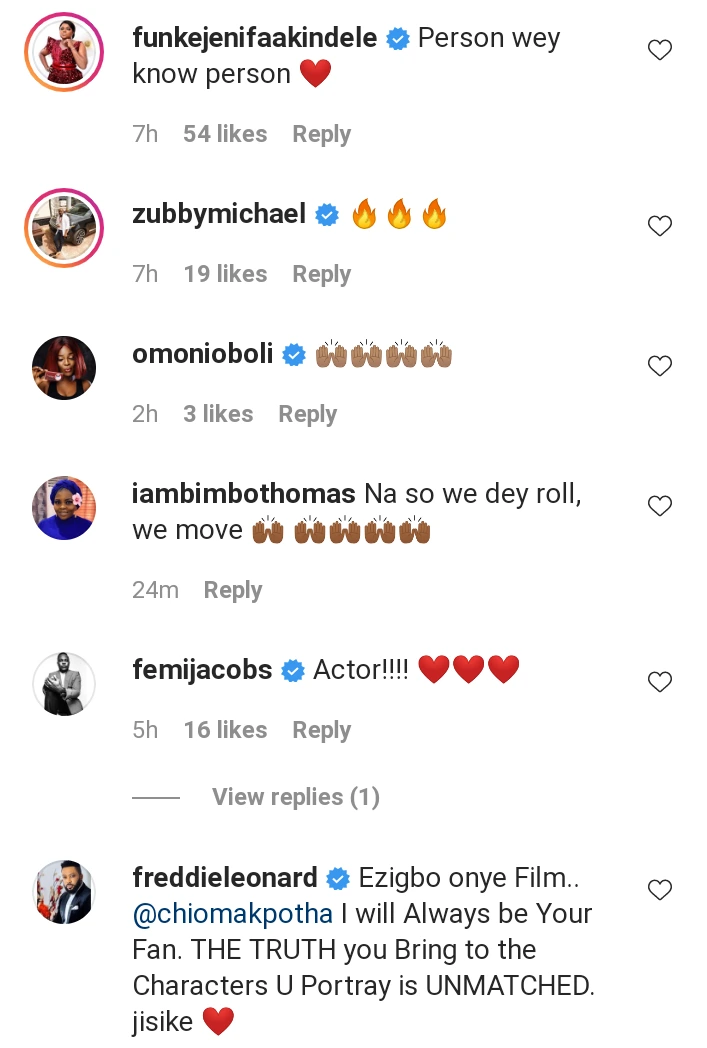Open the freddieleonard username link

(224, 878)
